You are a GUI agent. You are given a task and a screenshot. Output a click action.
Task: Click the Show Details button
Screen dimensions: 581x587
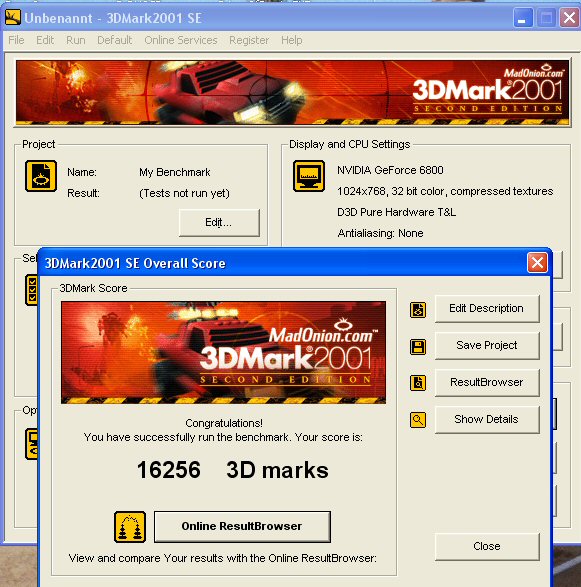pos(487,419)
